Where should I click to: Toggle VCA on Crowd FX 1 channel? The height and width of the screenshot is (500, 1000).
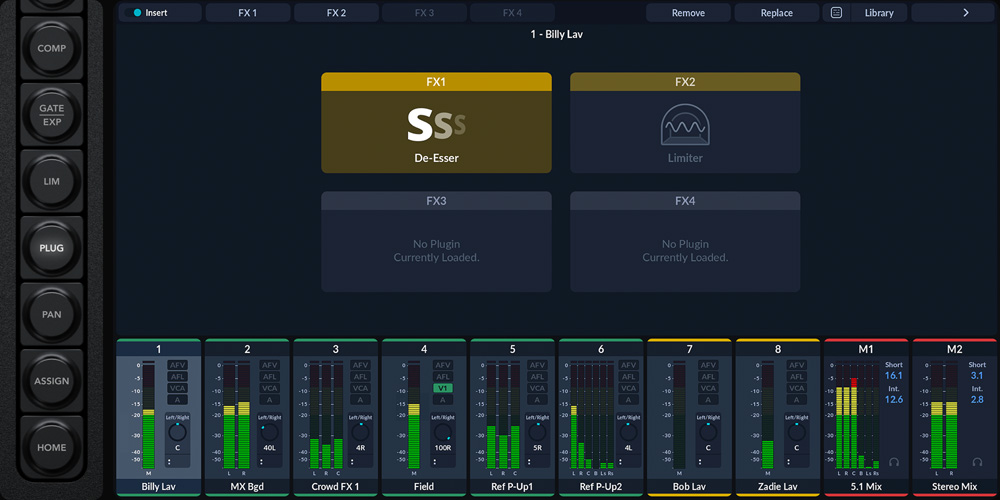(x=360, y=388)
